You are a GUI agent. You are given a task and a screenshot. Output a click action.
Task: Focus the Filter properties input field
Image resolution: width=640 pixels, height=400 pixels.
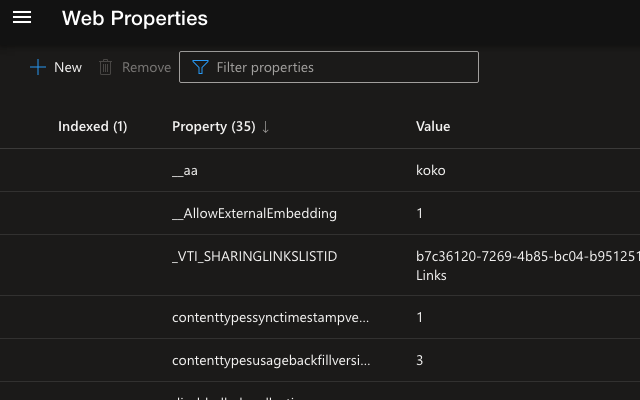[x=340, y=67]
